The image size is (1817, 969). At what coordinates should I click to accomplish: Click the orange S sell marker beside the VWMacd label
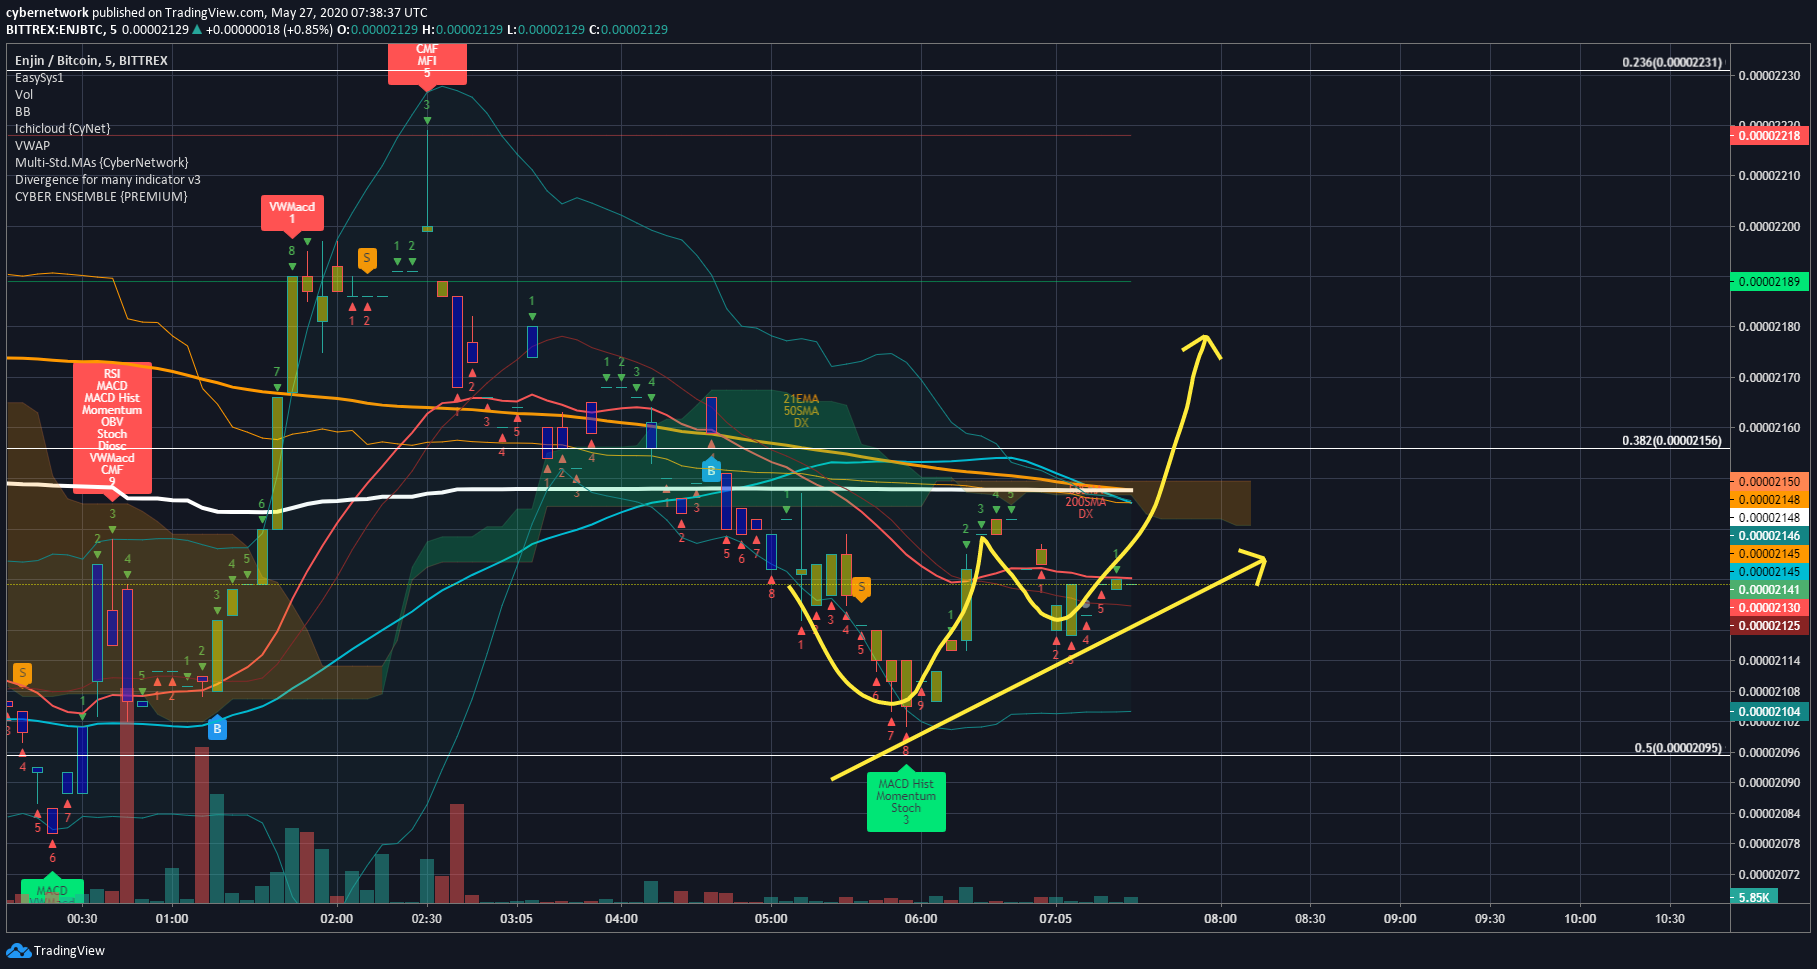click(x=367, y=259)
